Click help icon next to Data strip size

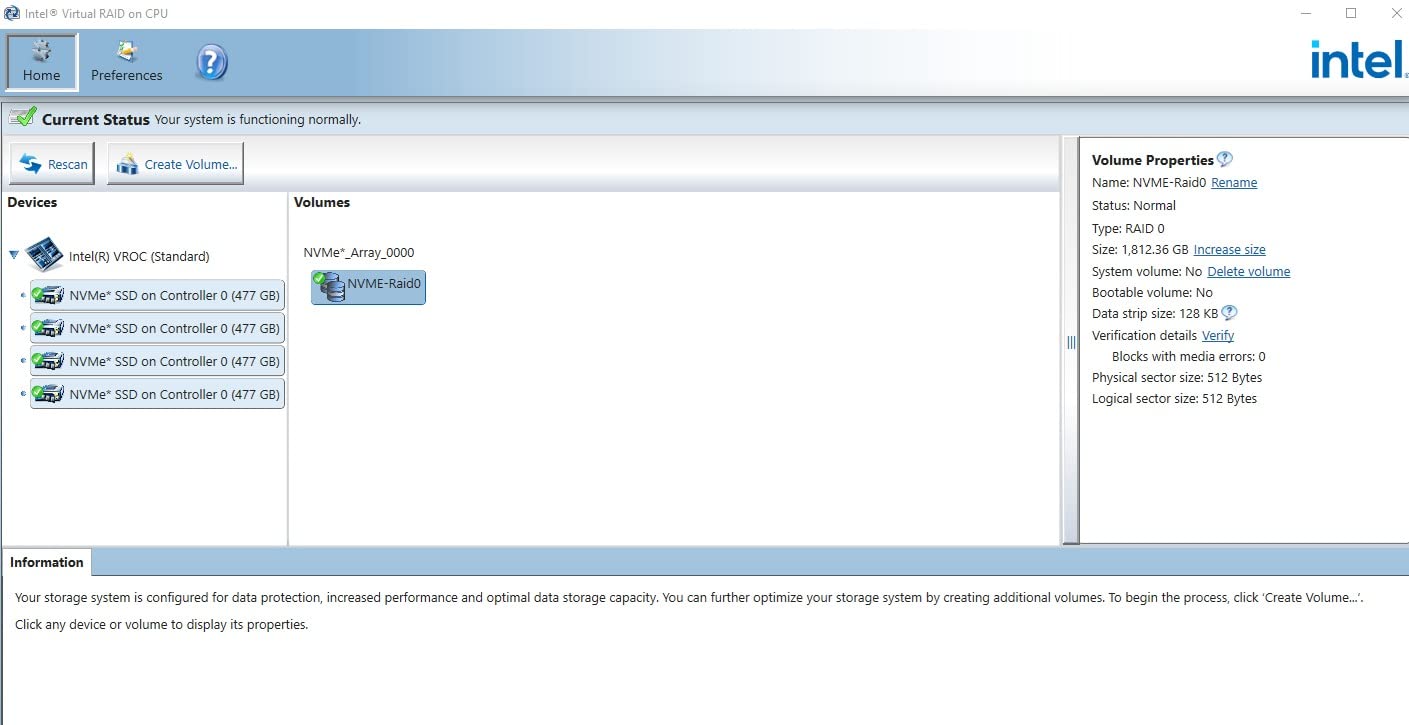(x=1229, y=313)
